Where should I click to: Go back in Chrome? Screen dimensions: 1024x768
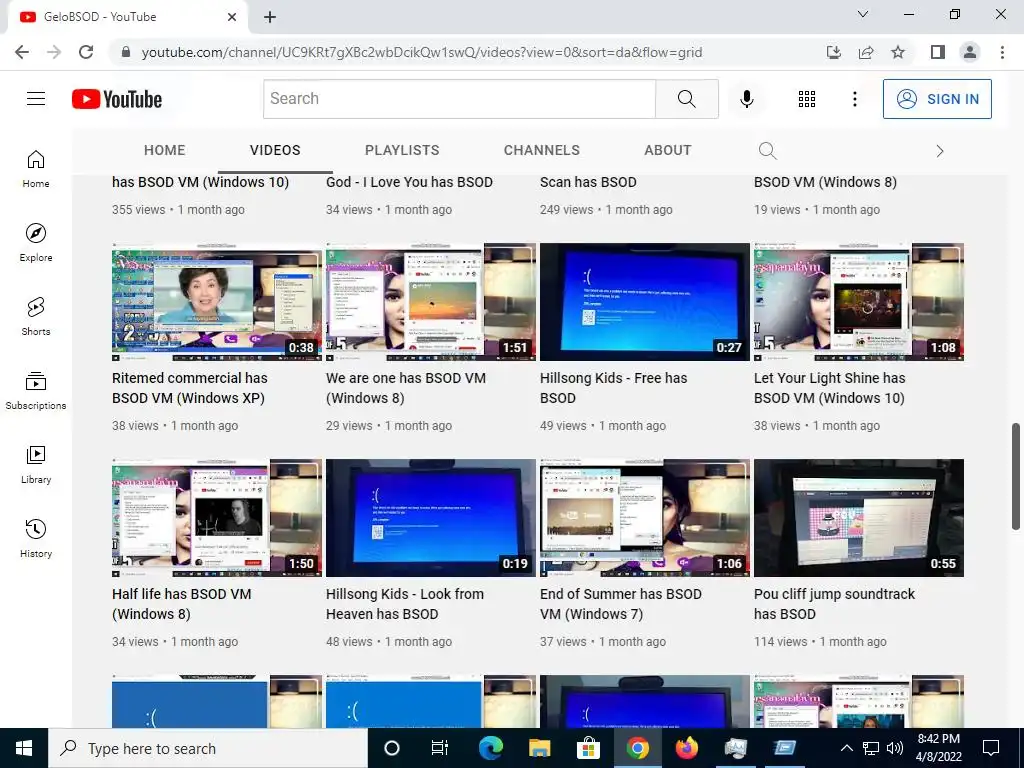click(22, 52)
